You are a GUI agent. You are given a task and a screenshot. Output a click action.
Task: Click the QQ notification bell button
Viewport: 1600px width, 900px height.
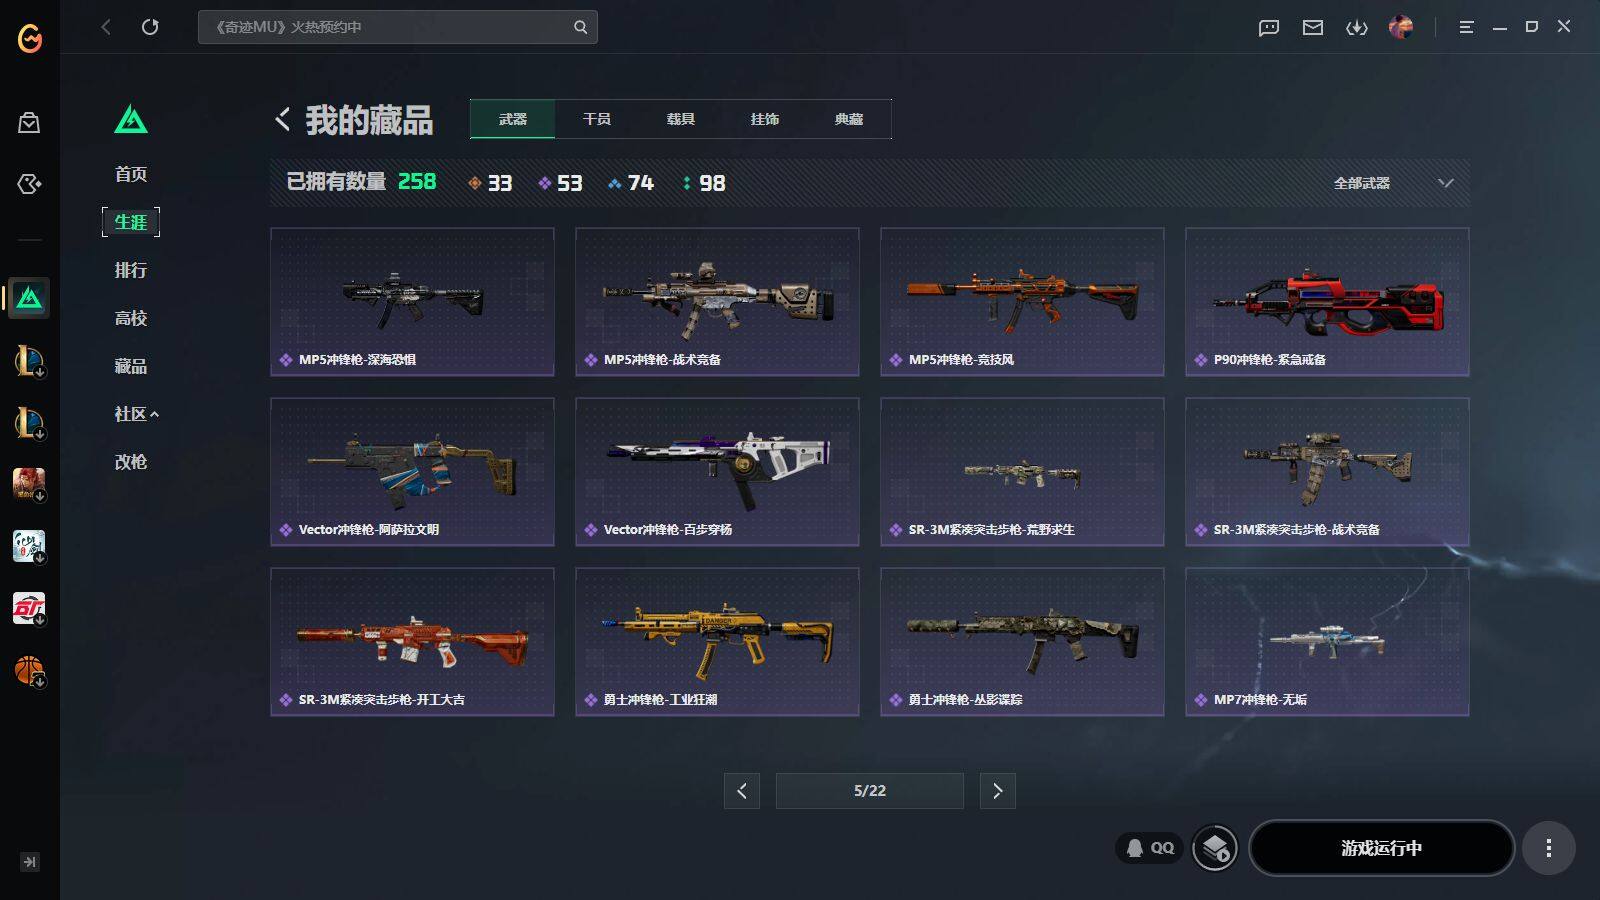(x=1149, y=848)
